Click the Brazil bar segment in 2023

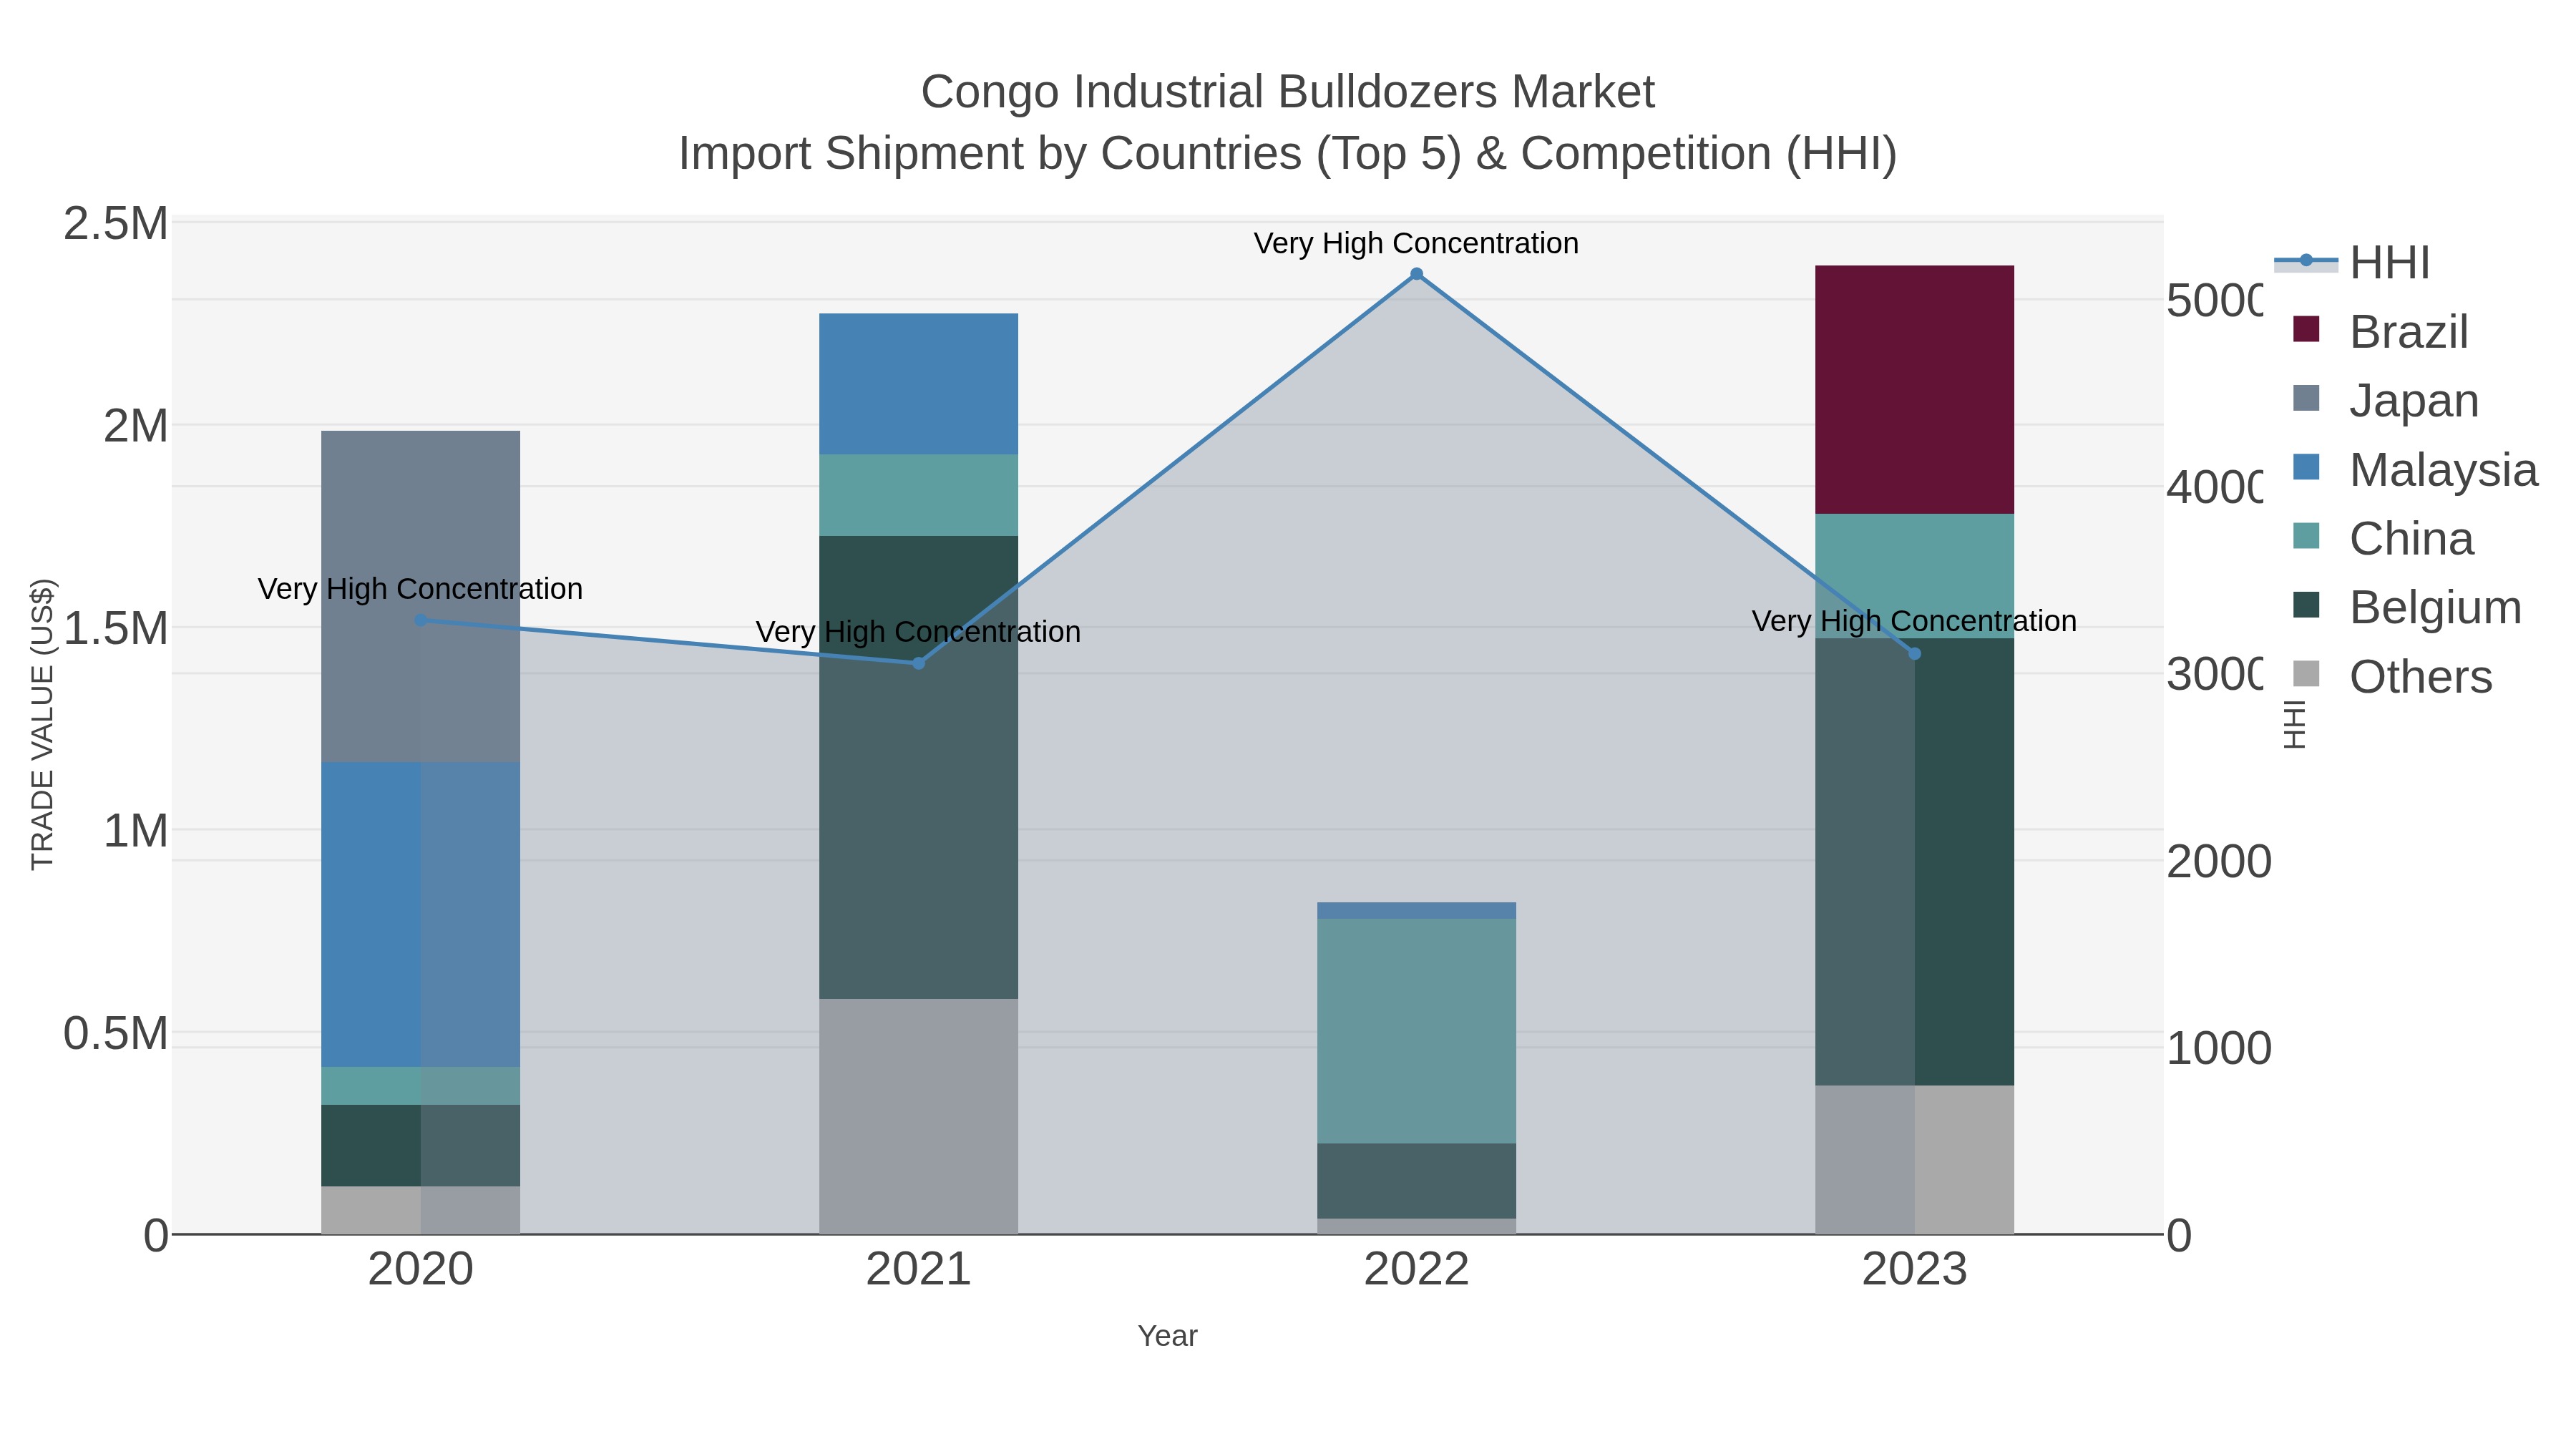1914,390
